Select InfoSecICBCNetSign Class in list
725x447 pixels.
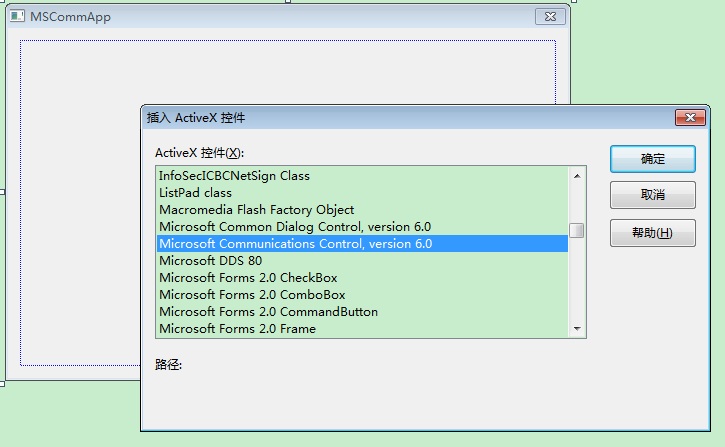click(362, 176)
